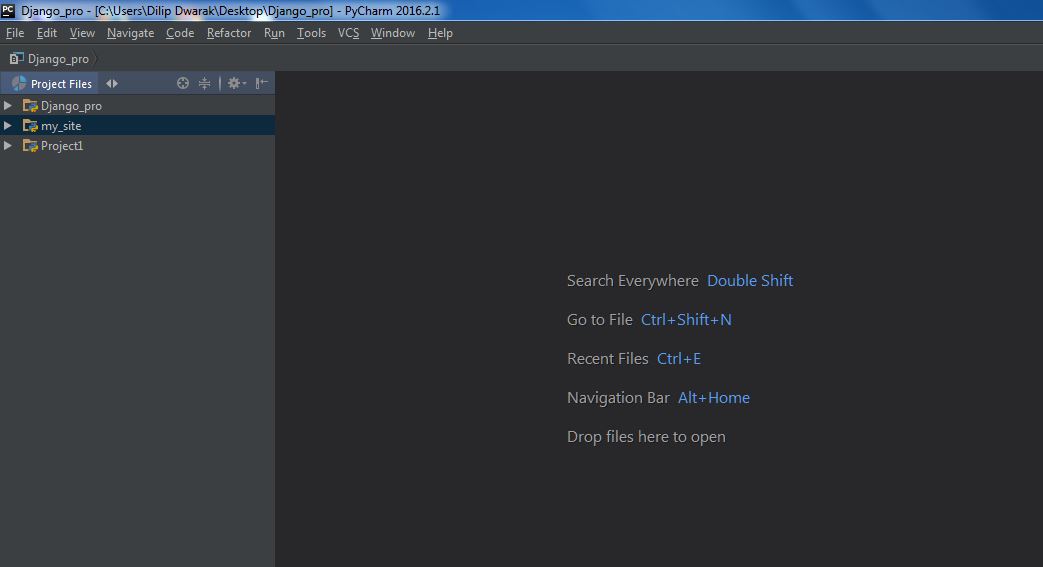Screen dimensions: 1043x567
Task: Click the Ctrl+Shift+N shortcut text
Action: (686, 319)
